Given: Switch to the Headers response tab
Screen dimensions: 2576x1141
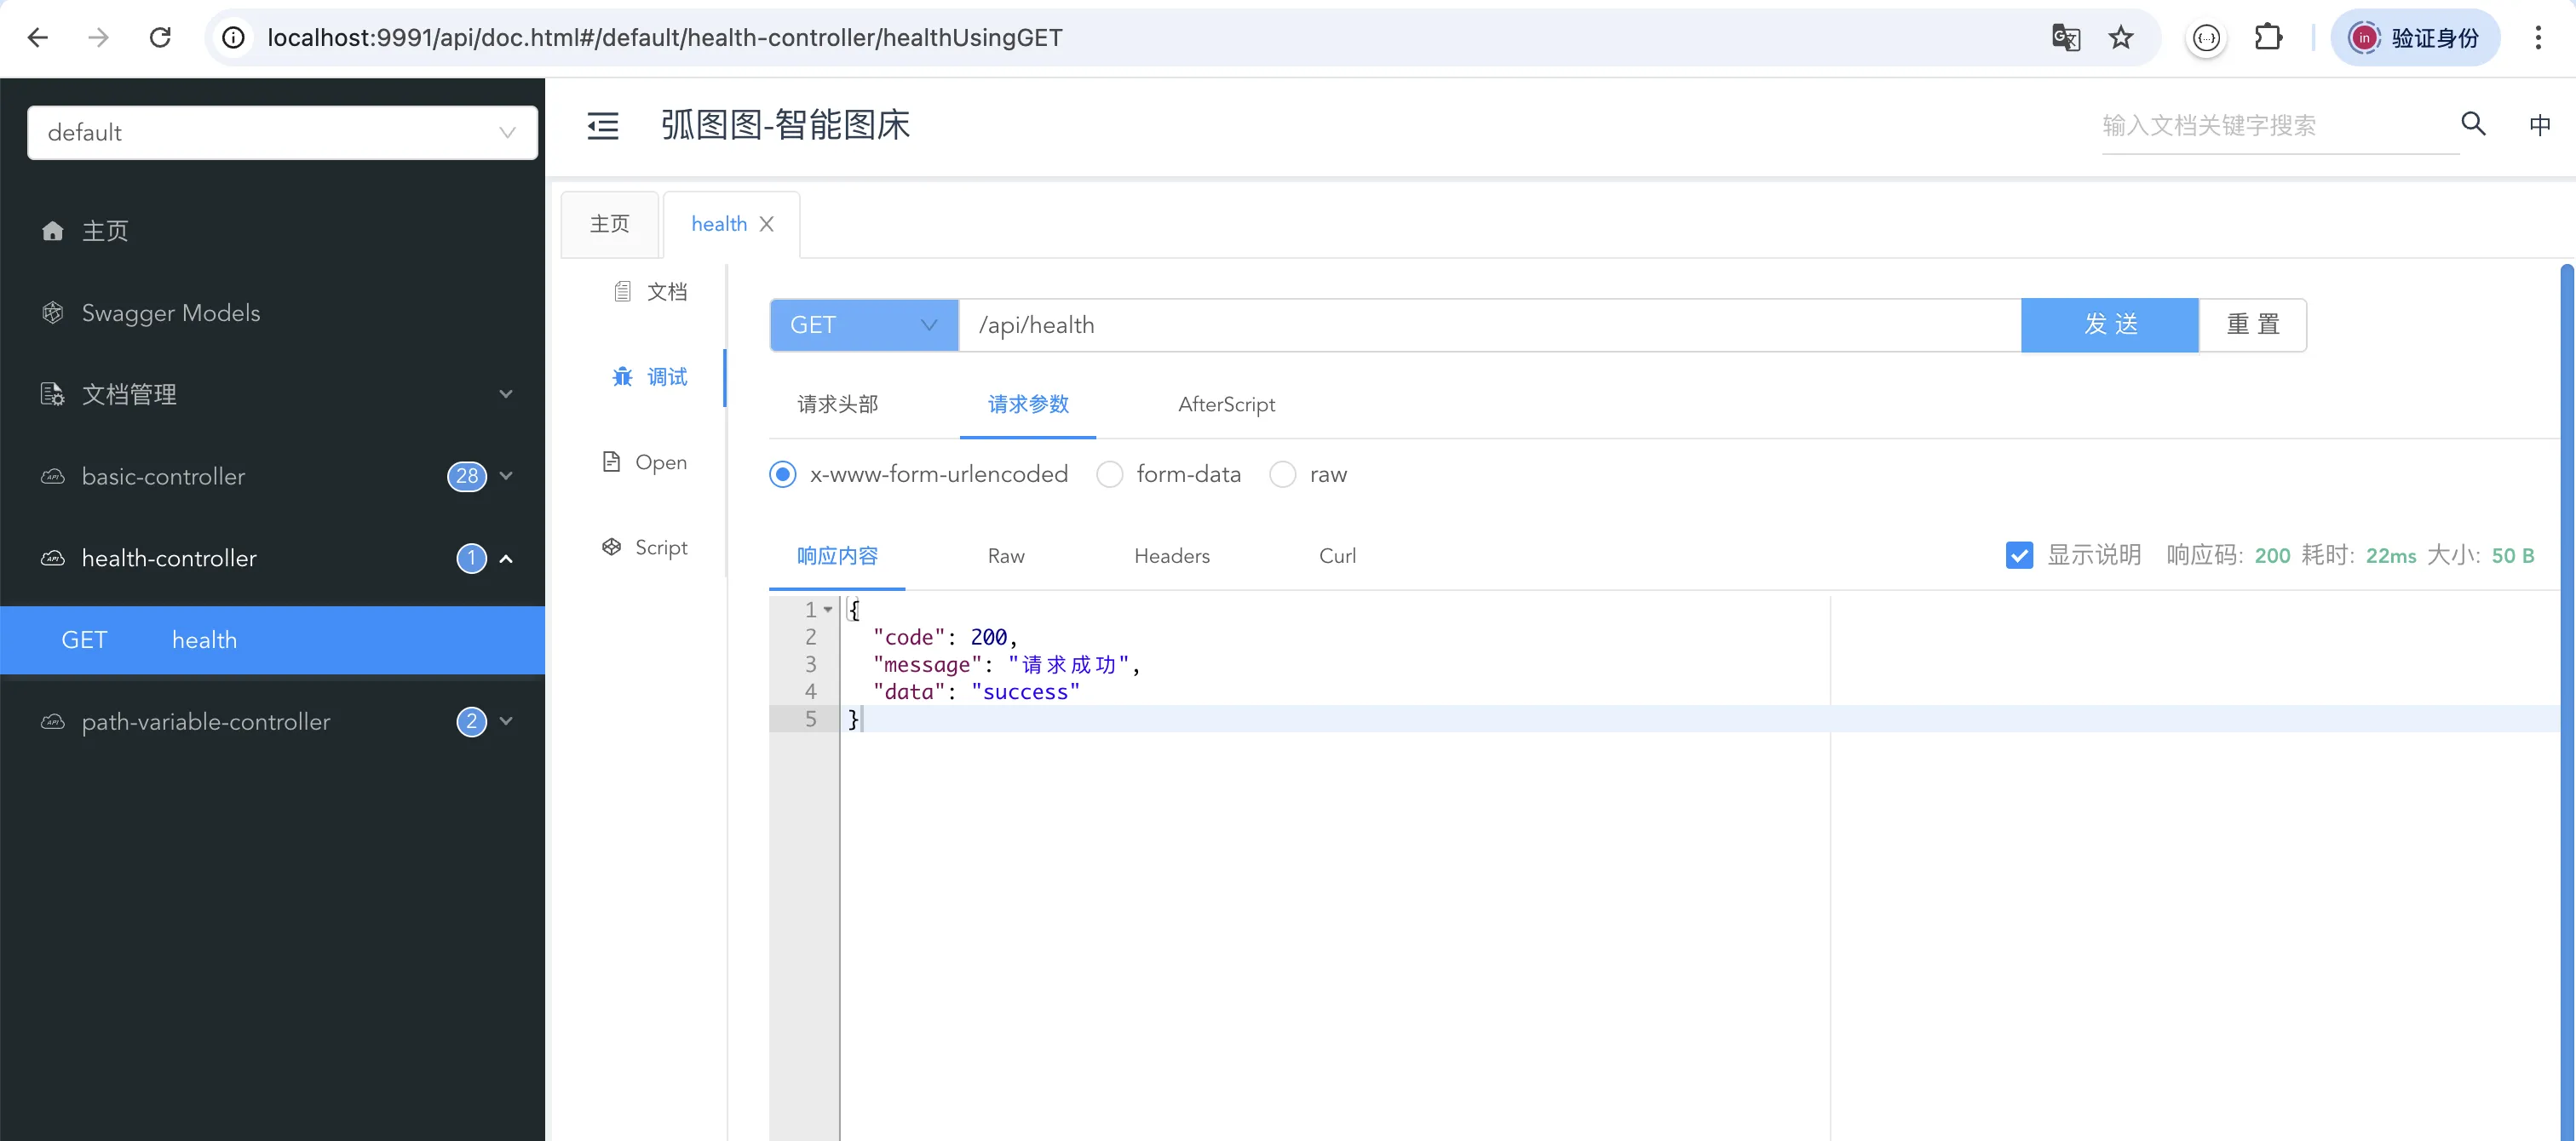Looking at the screenshot, I should pos(1171,556).
